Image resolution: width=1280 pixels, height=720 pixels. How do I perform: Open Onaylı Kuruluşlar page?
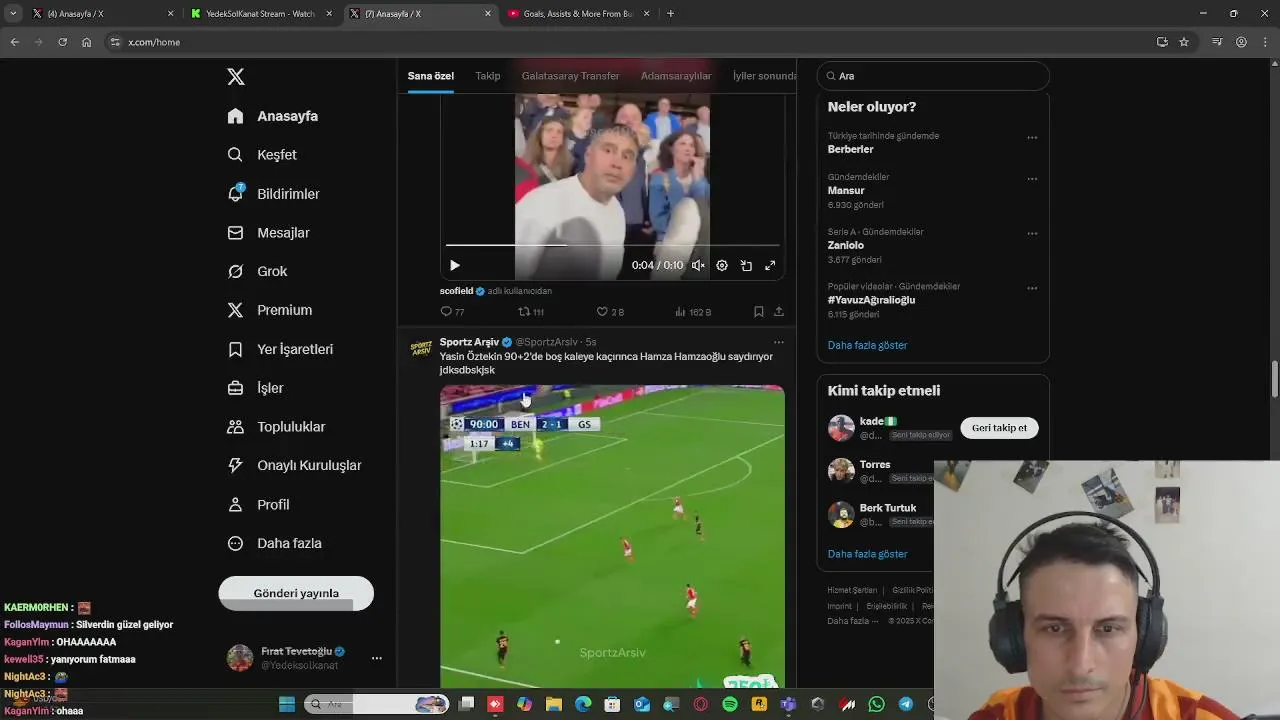pos(294,465)
